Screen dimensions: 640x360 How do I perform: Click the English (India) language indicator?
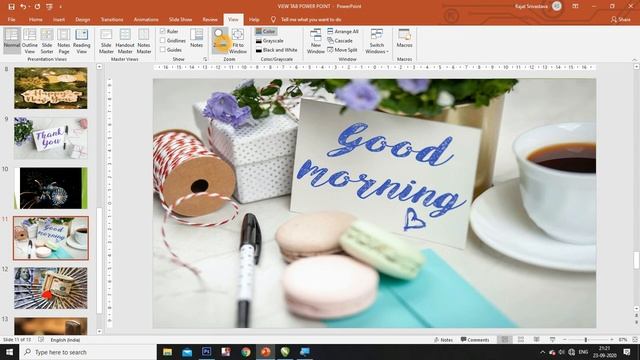[65, 340]
